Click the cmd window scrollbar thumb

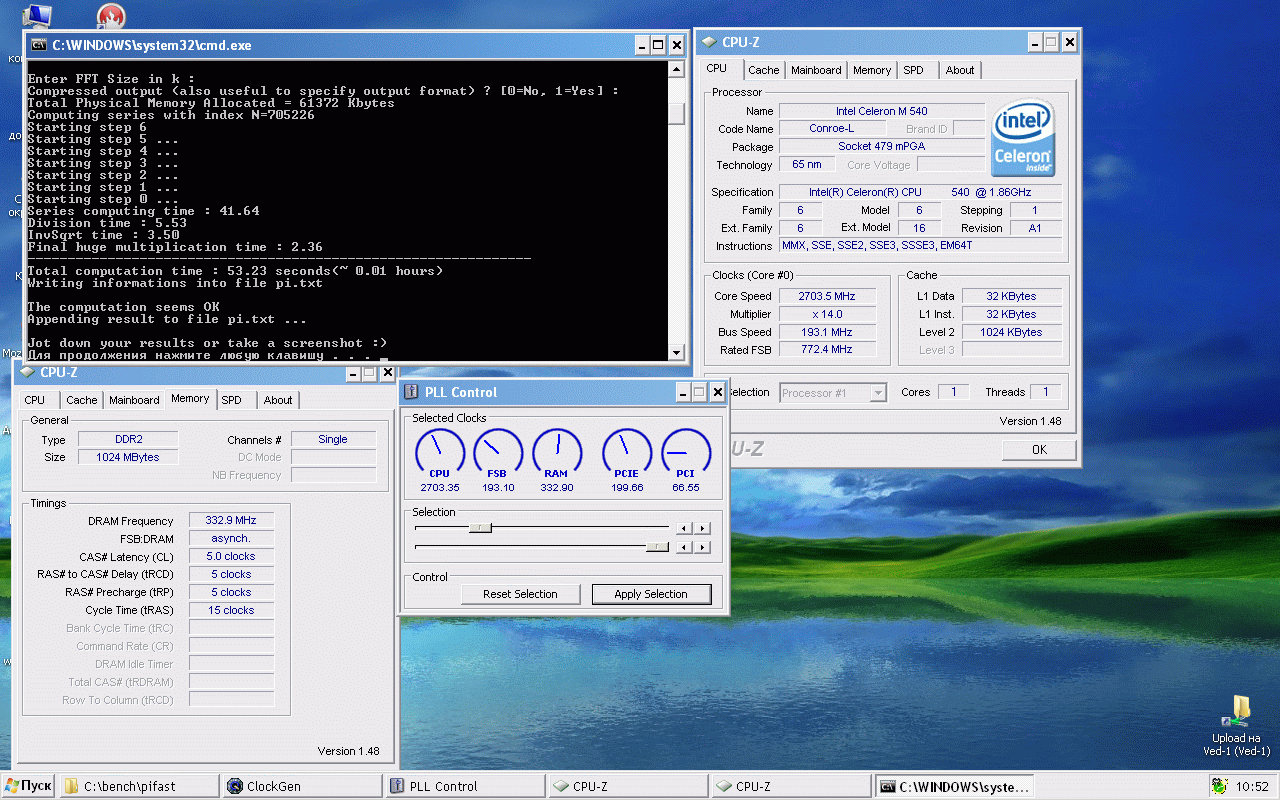pos(677,114)
